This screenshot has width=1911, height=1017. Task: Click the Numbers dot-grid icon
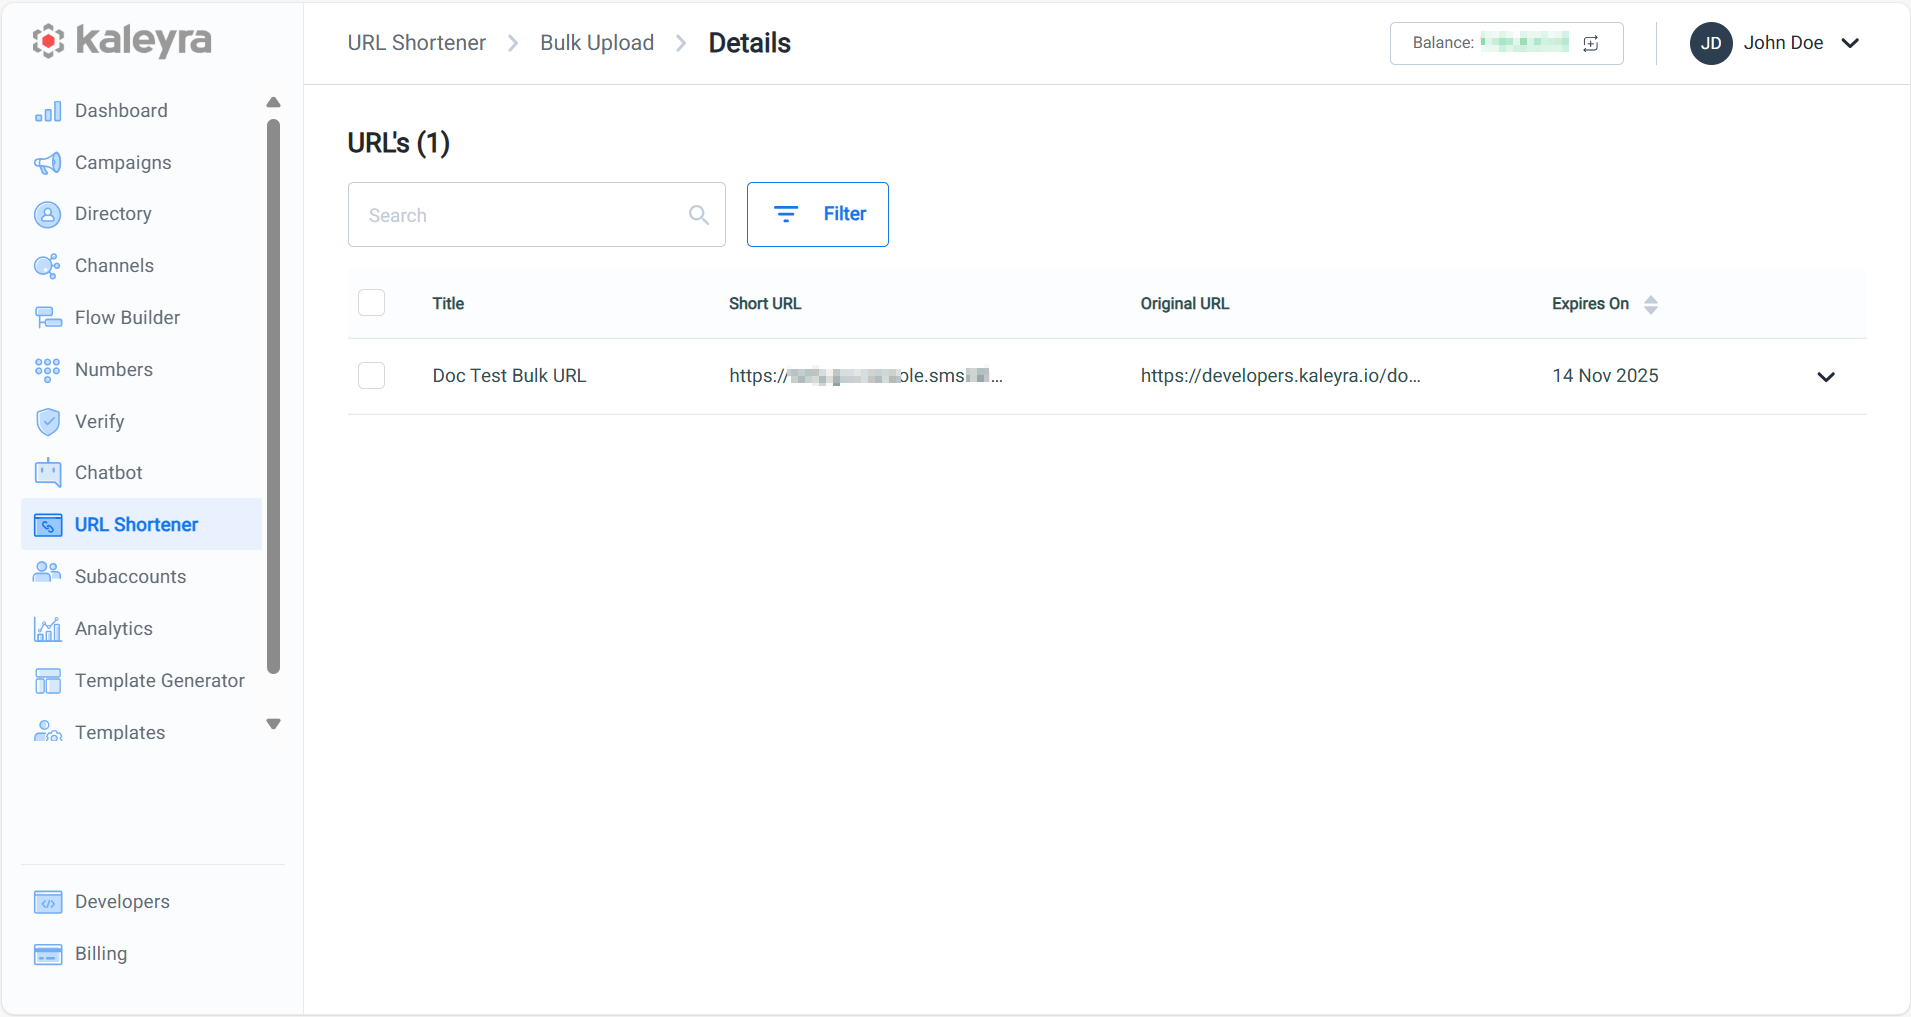[x=48, y=370]
